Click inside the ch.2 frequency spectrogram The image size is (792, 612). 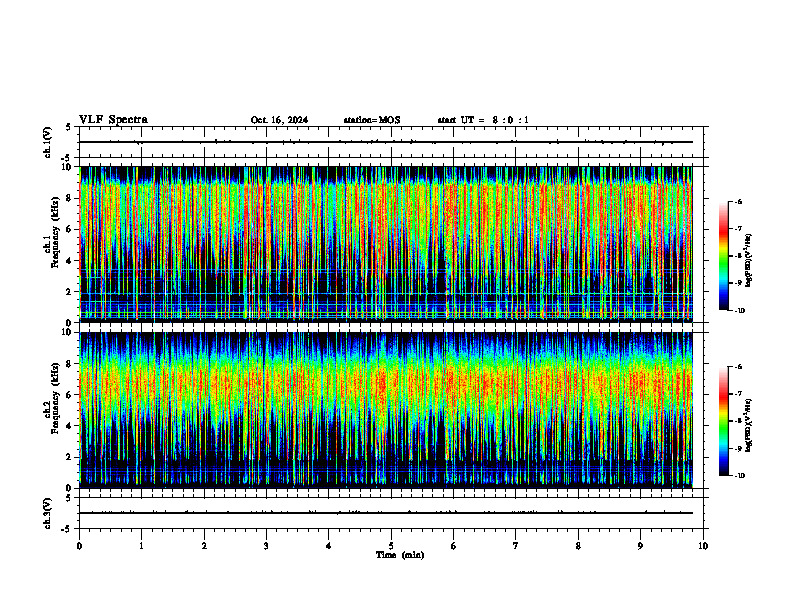pos(391,410)
